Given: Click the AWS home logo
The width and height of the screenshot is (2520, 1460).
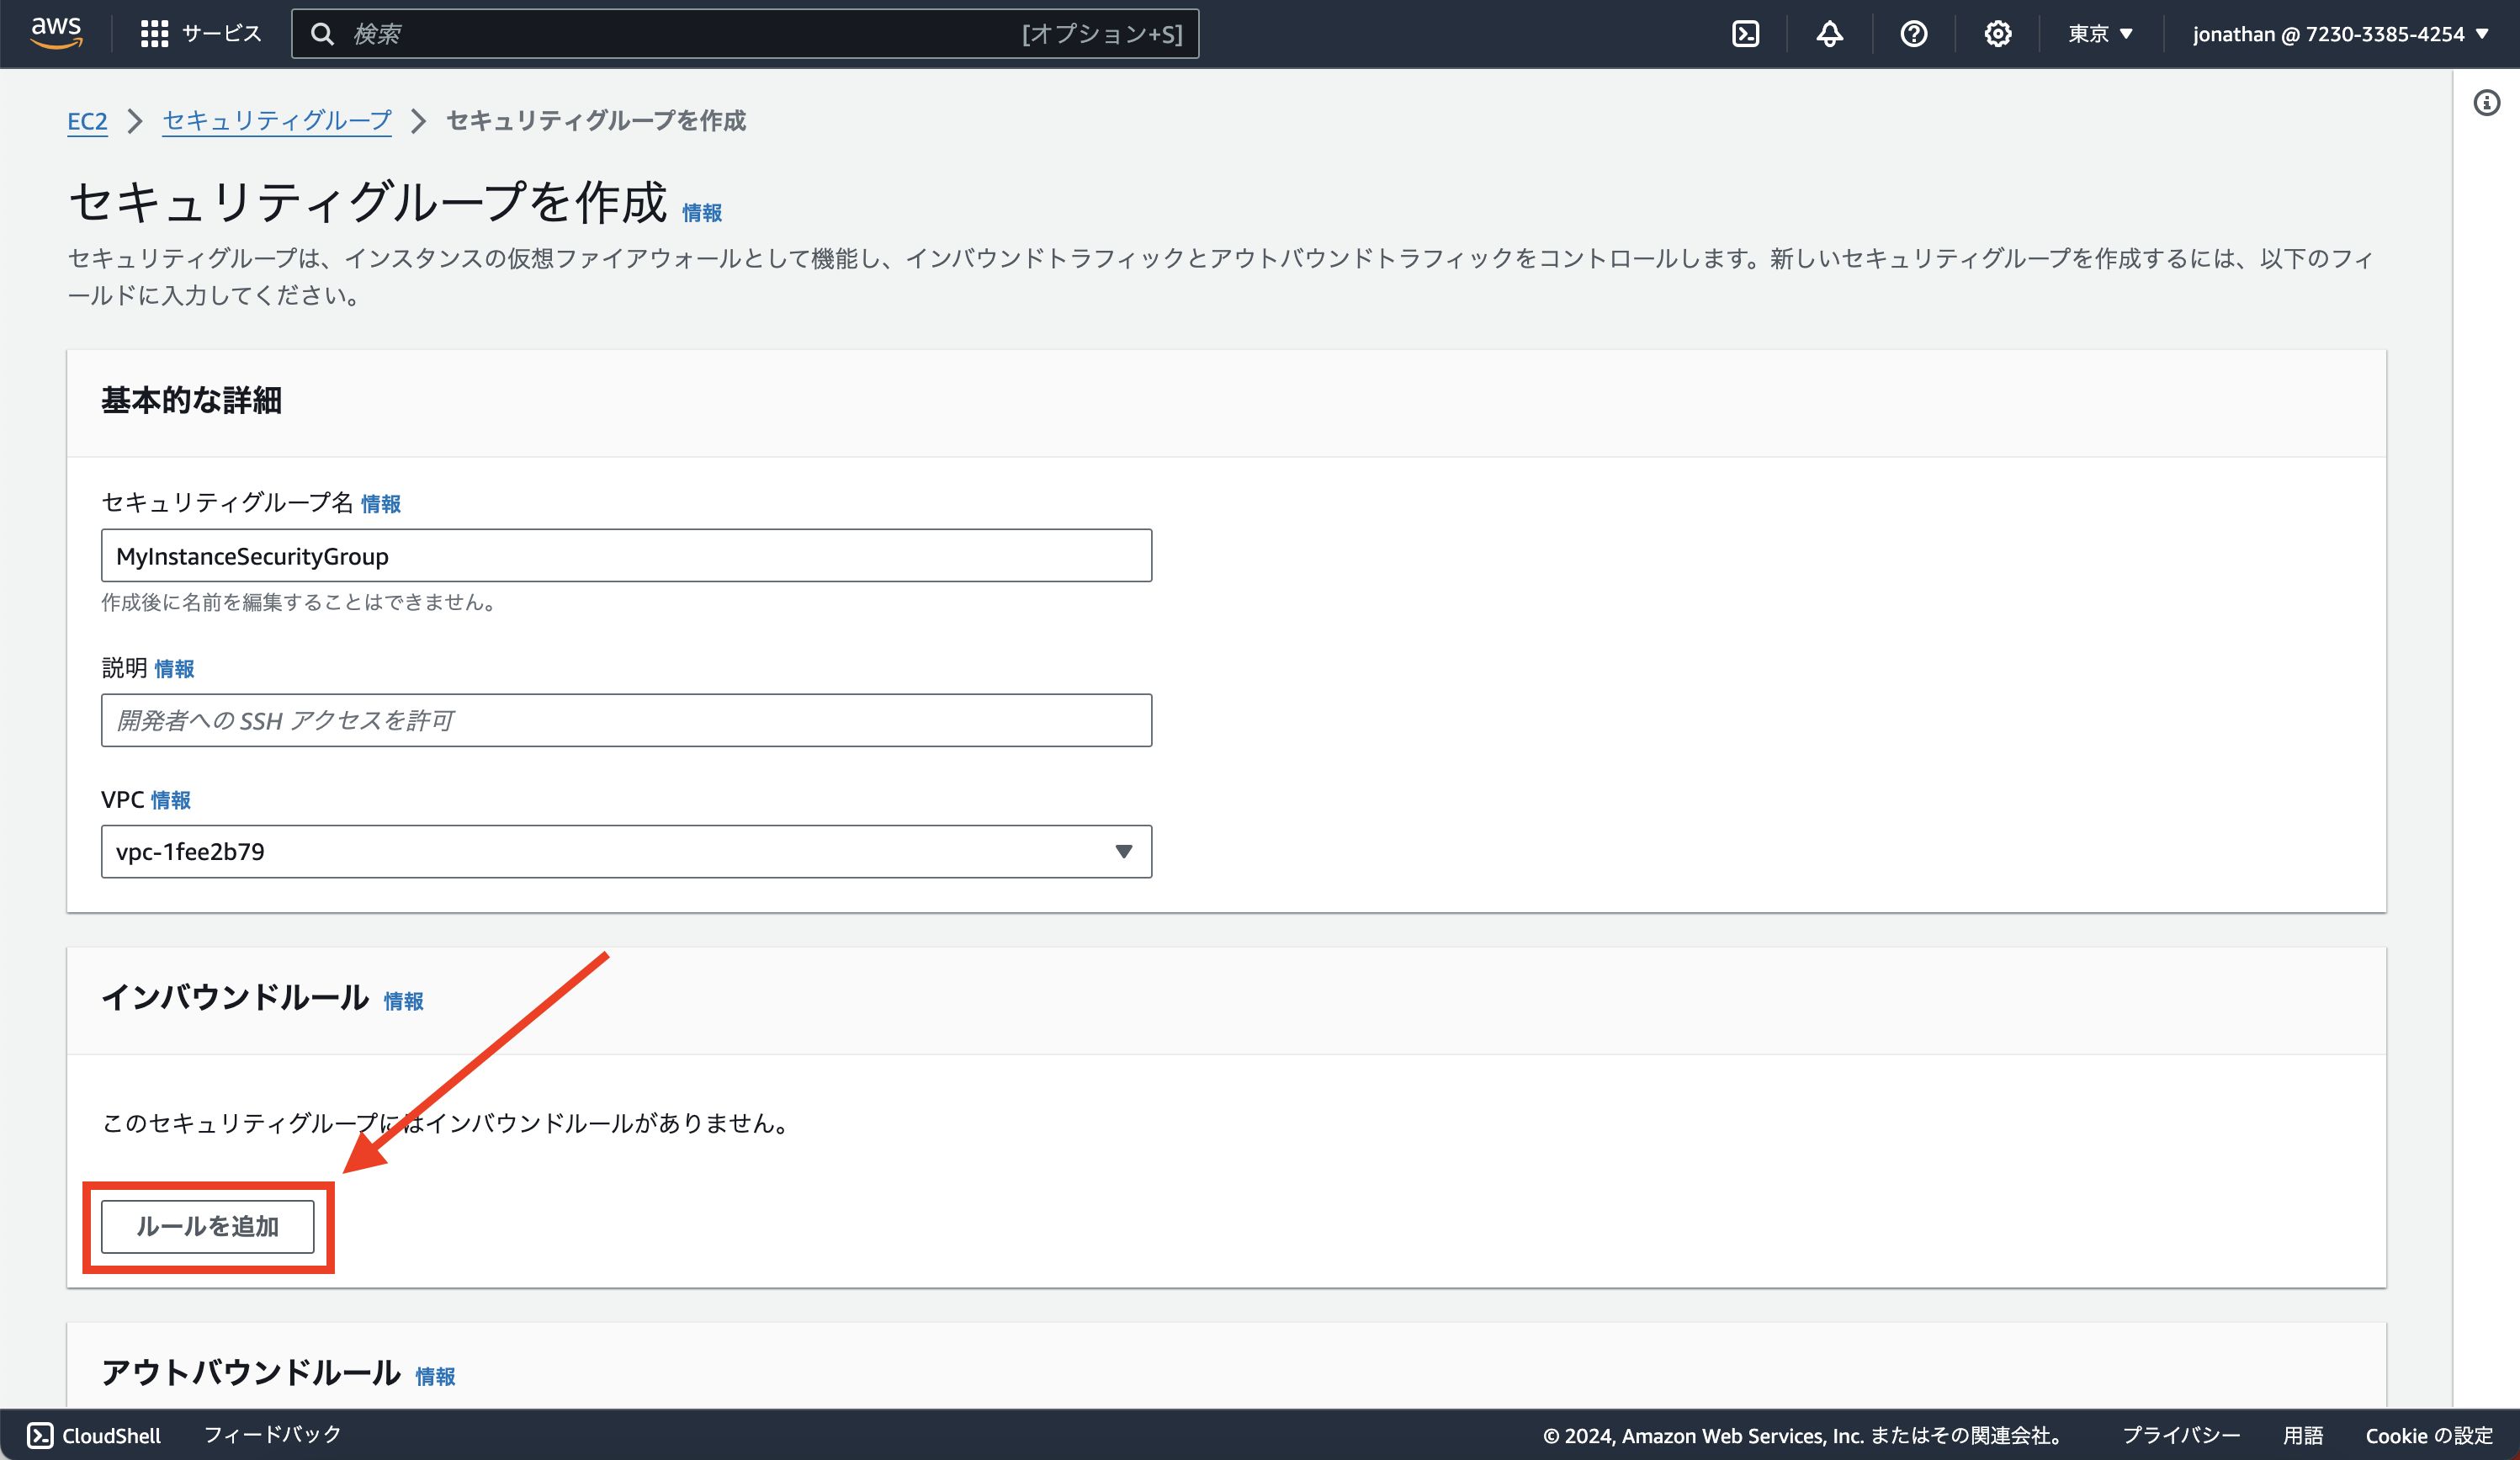Looking at the screenshot, I should 57,33.
